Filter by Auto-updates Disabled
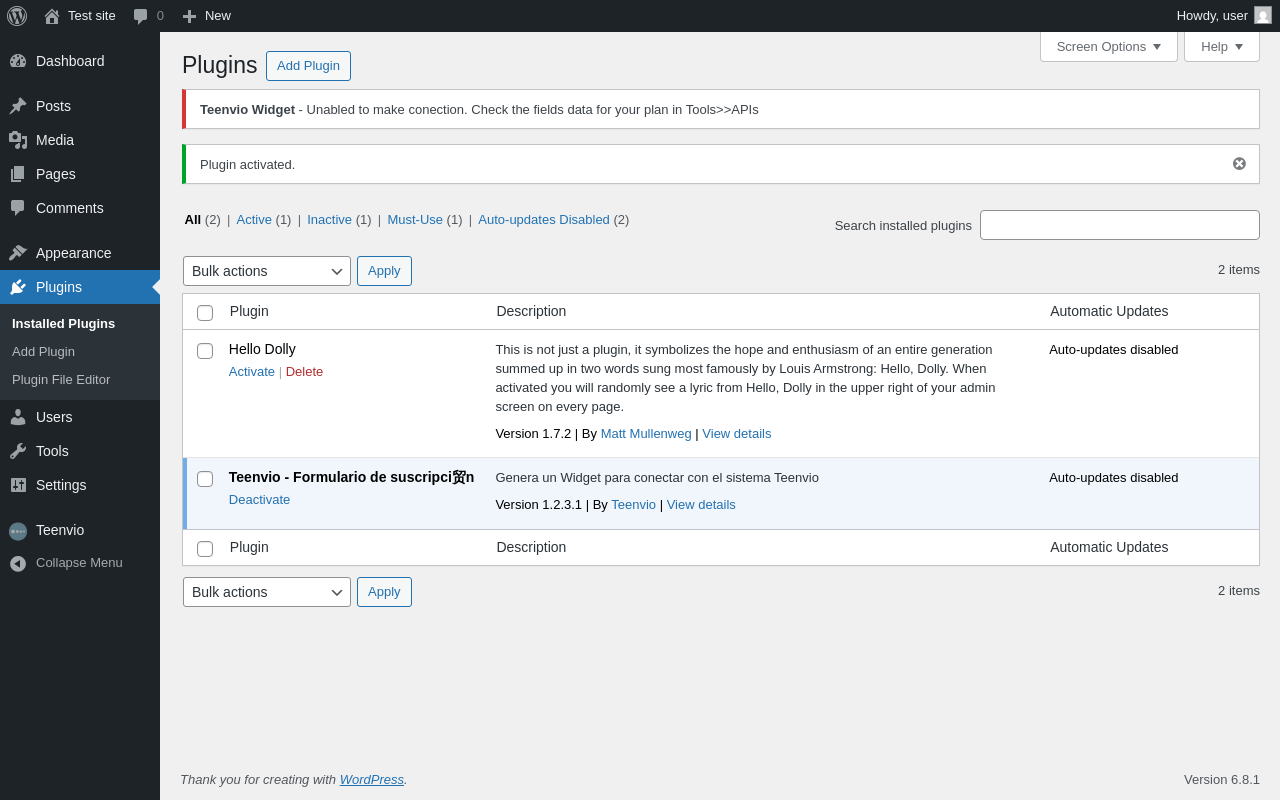The height and width of the screenshot is (800, 1280). [x=544, y=220]
